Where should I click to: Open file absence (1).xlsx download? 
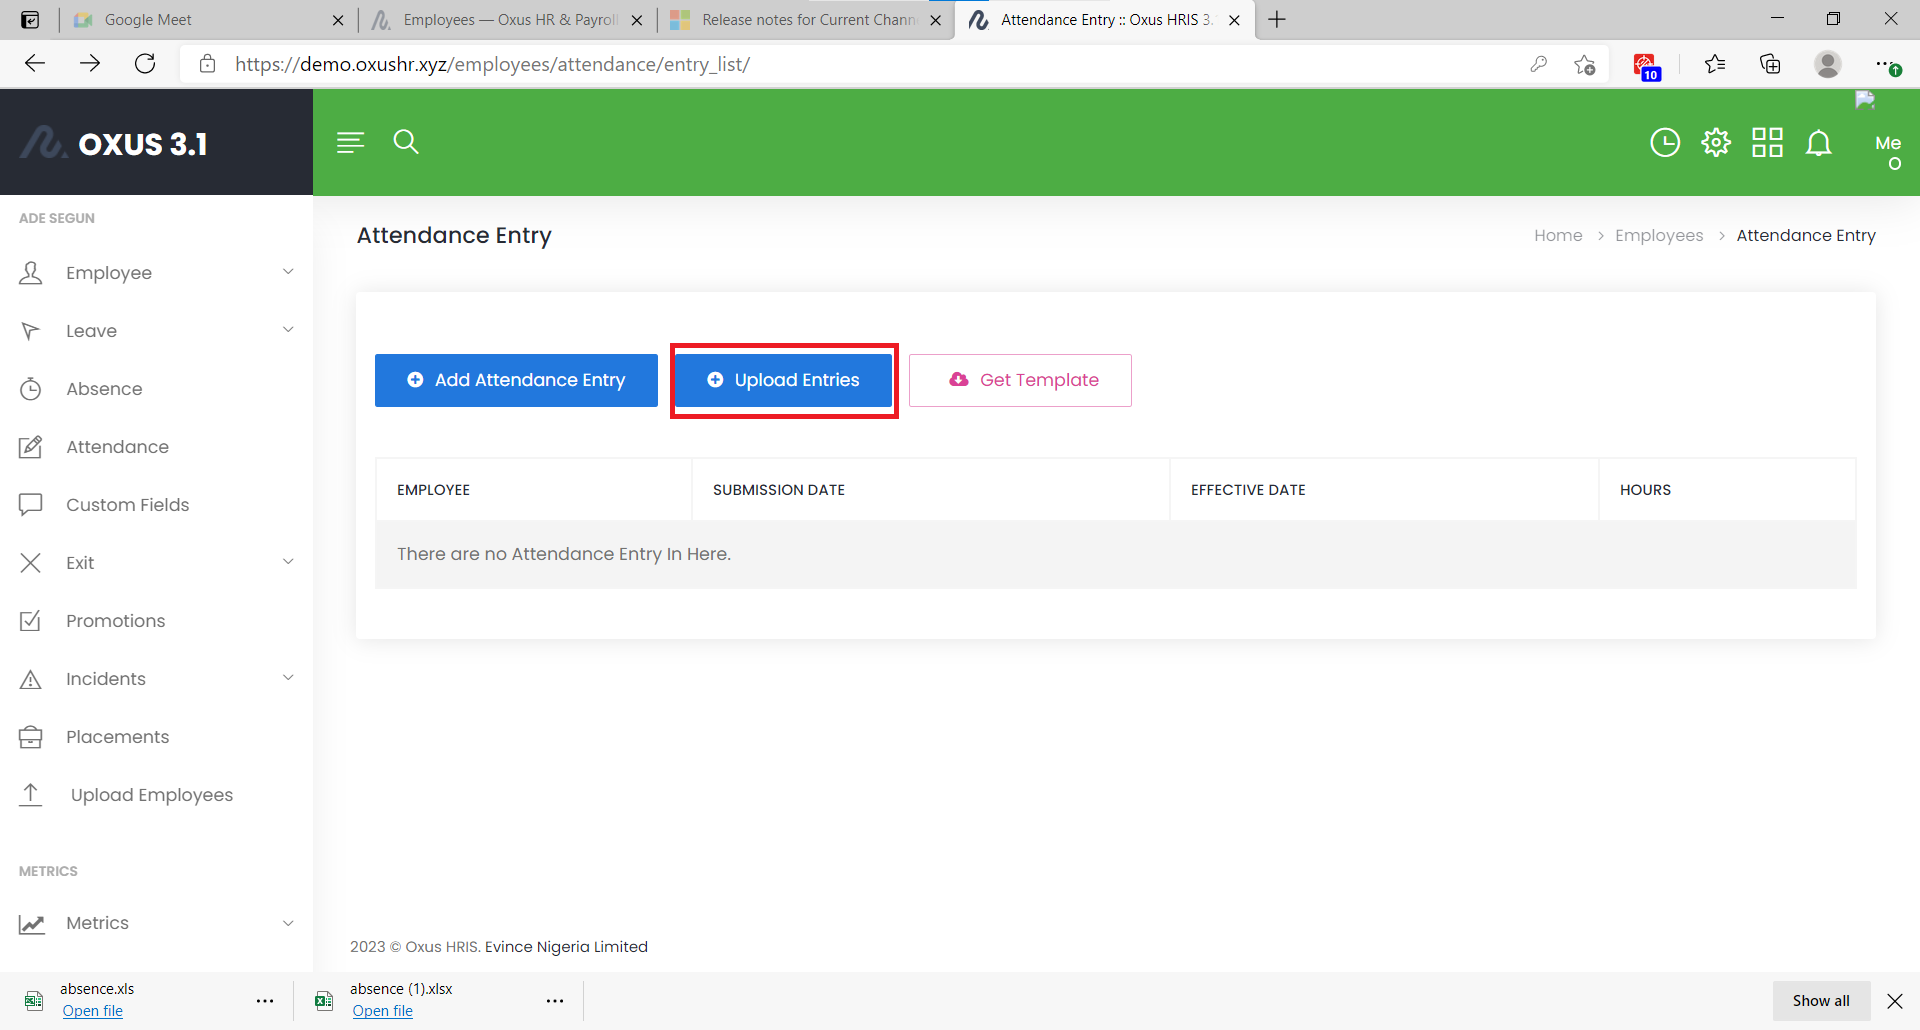pos(382,1011)
